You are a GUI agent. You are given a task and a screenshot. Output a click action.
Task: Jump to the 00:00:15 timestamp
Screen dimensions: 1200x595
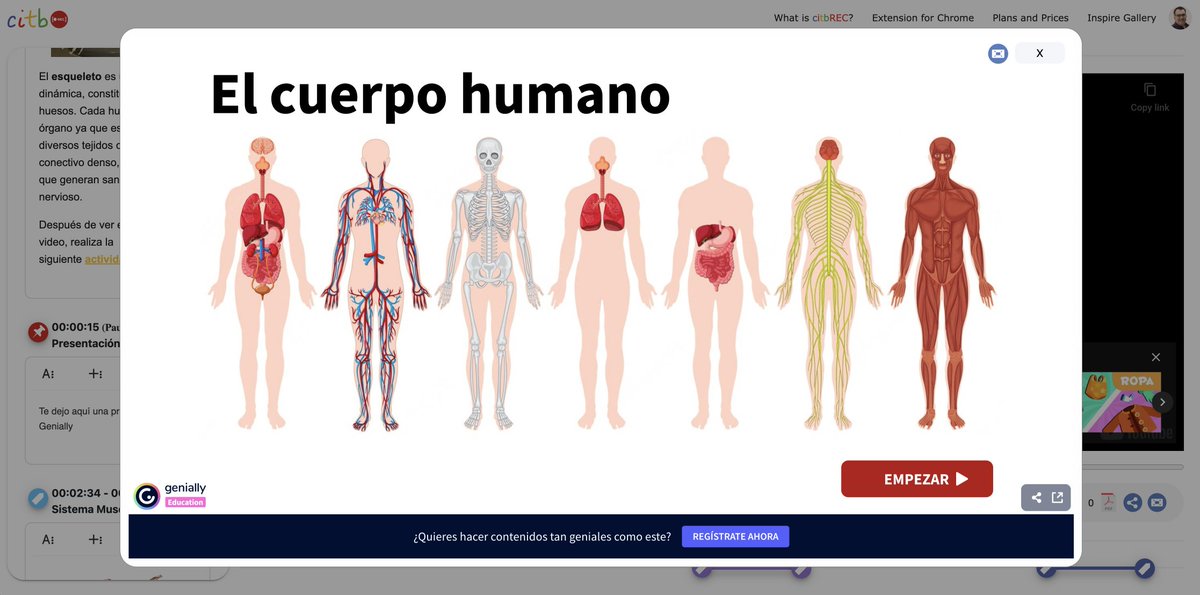(75, 327)
